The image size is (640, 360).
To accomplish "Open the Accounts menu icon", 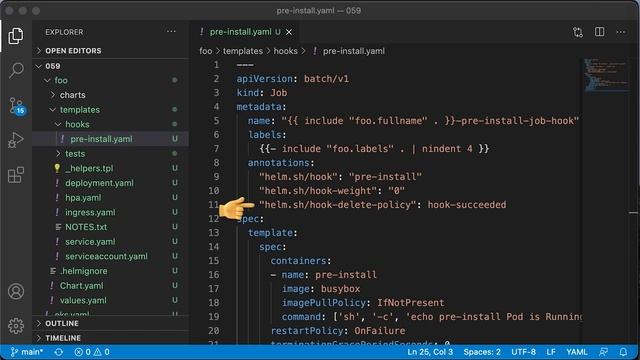I will (16, 291).
